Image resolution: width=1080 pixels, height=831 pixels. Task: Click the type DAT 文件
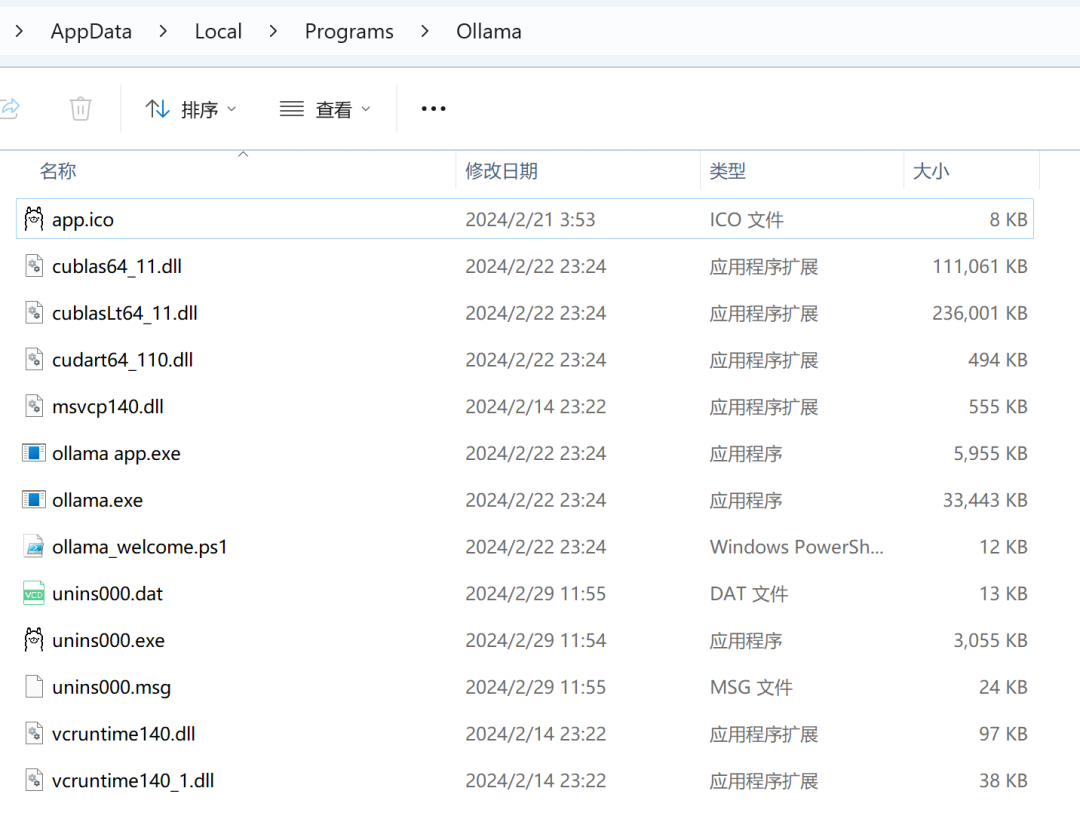(x=749, y=594)
